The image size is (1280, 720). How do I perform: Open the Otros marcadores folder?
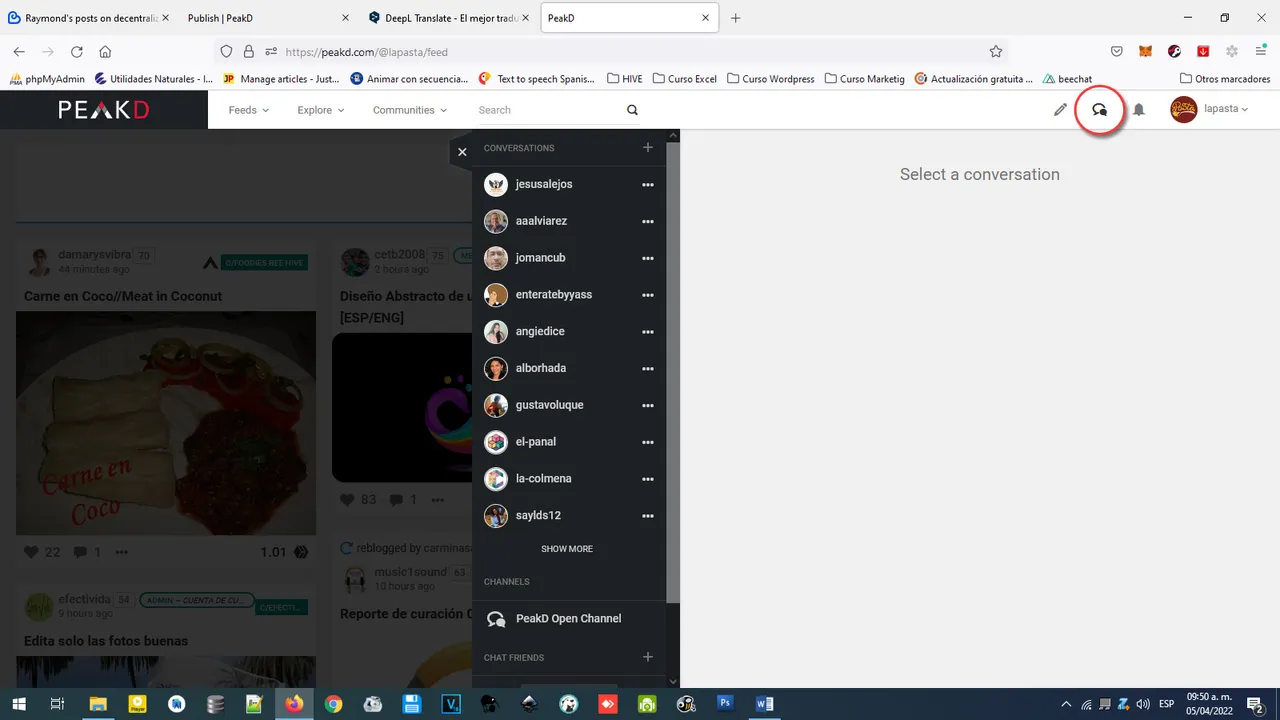pos(1225,79)
